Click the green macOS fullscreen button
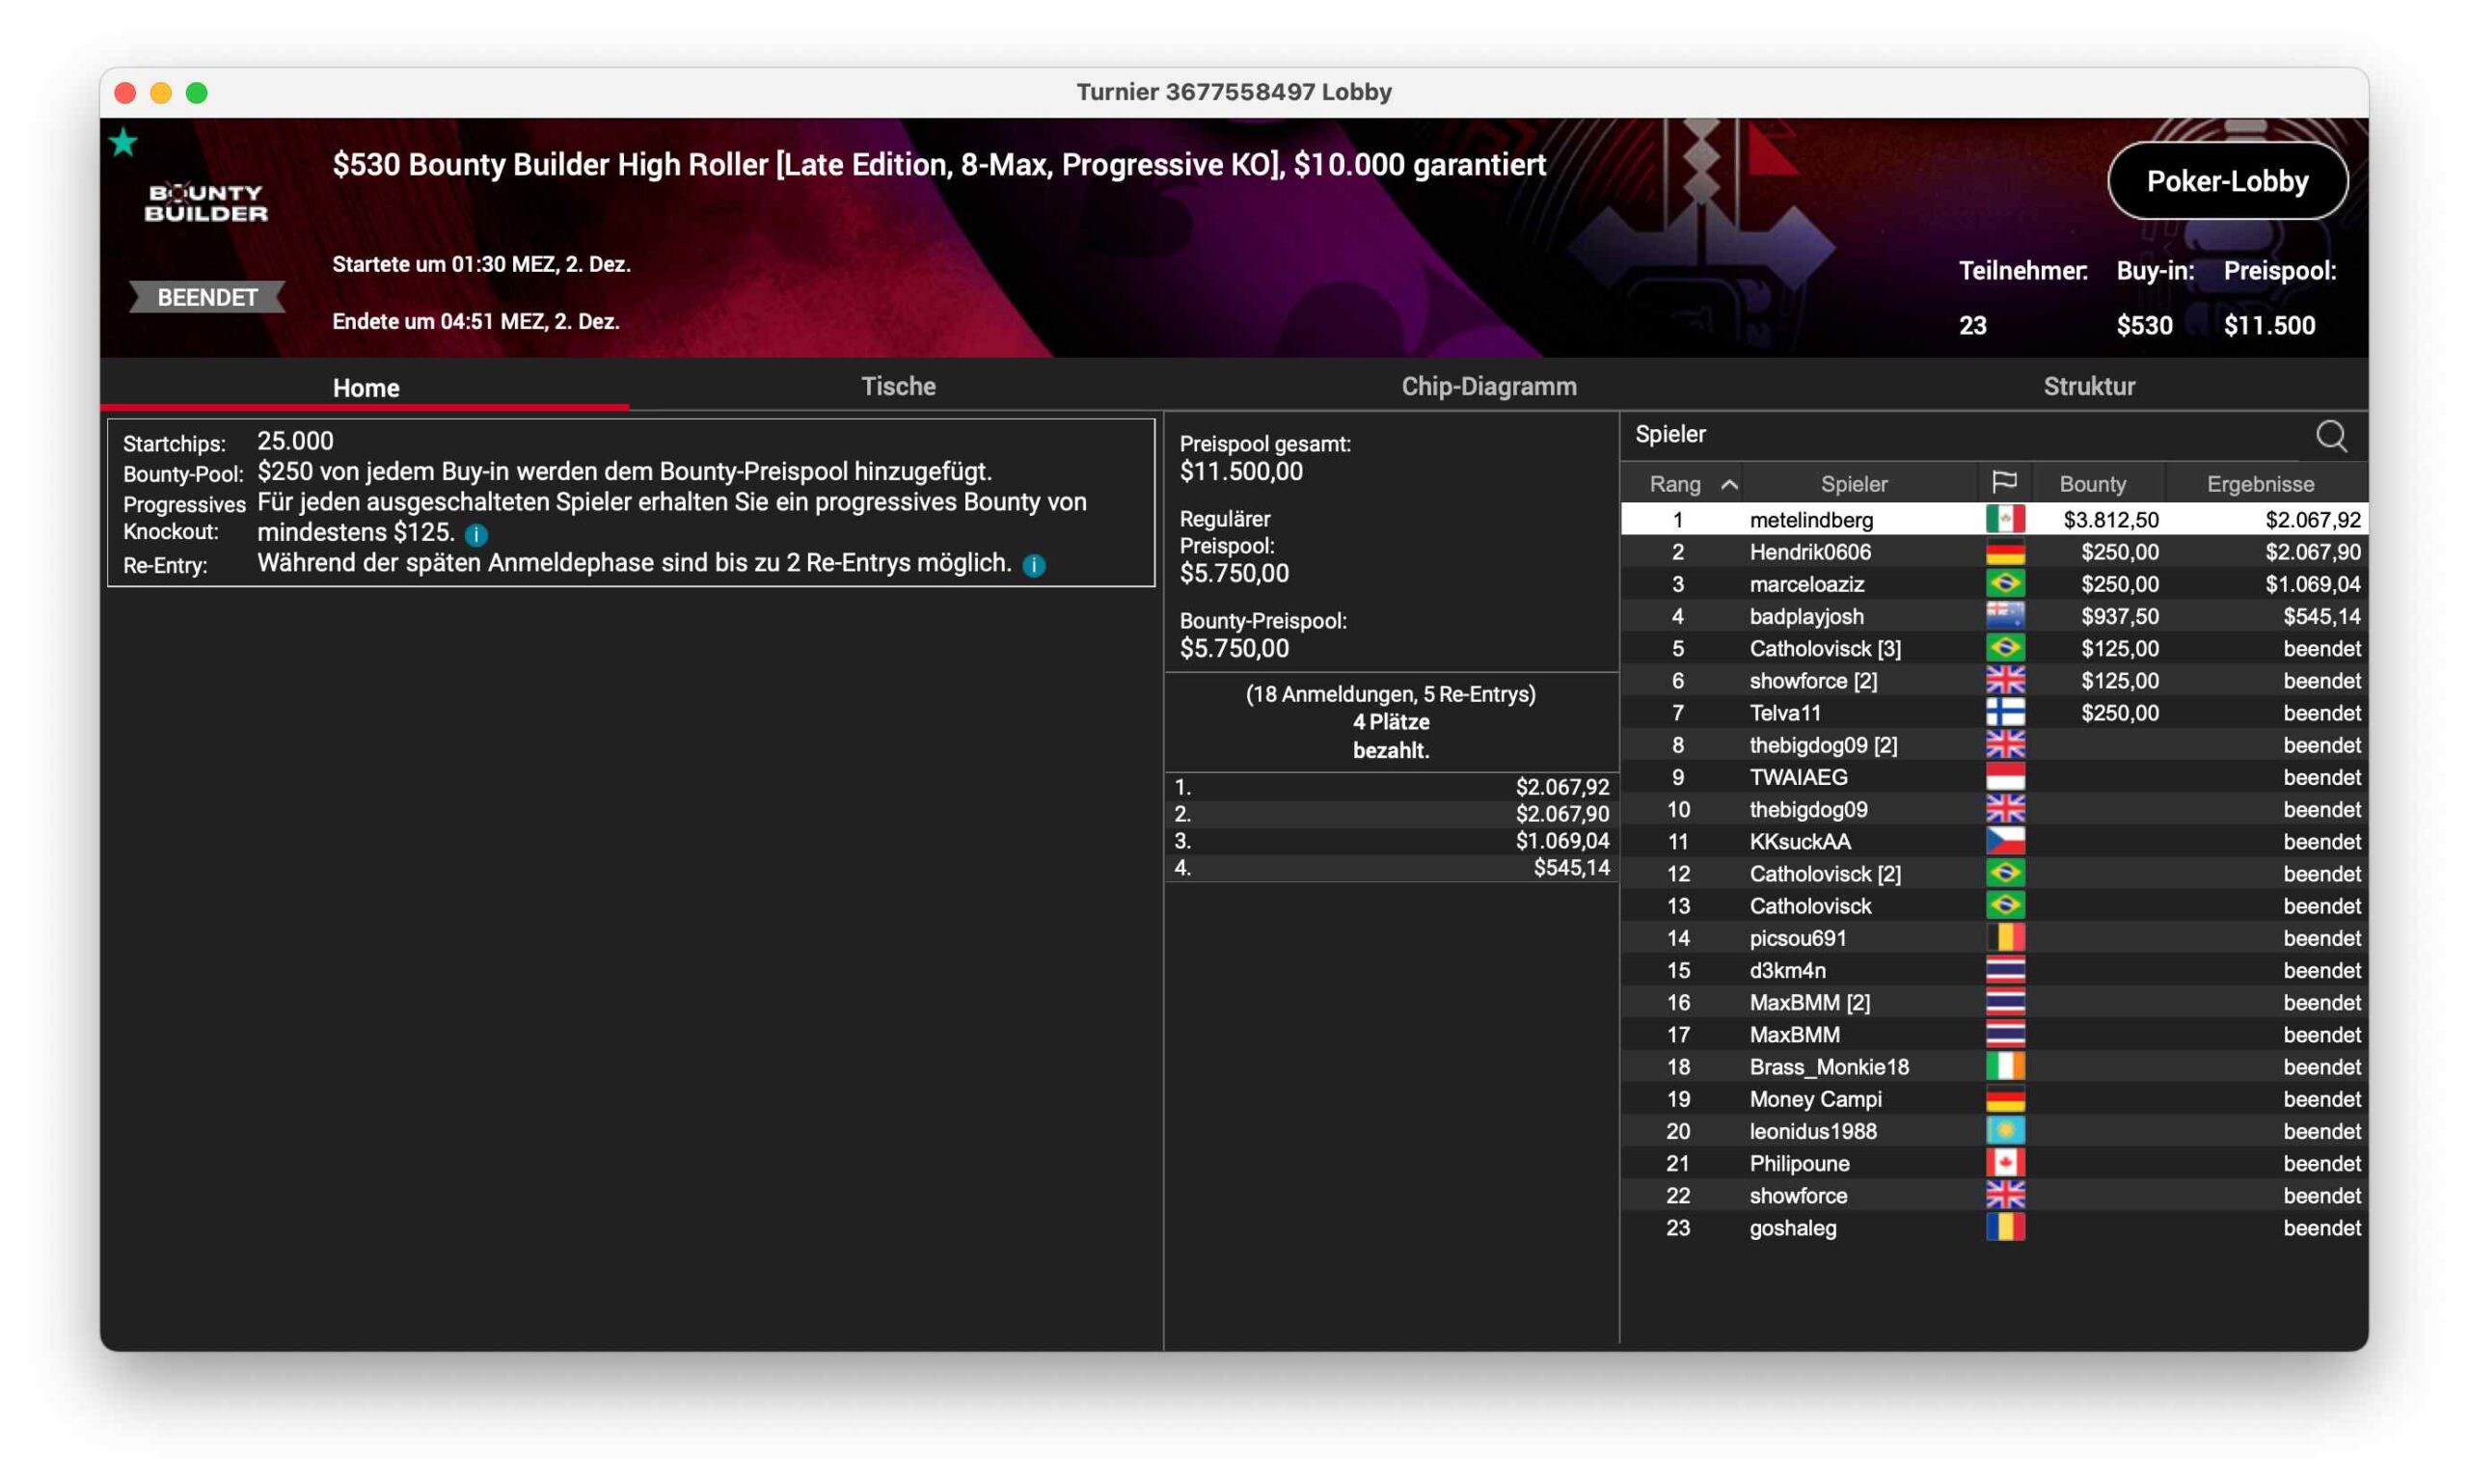Screen dimensions: 2469x1484 [197, 93]
